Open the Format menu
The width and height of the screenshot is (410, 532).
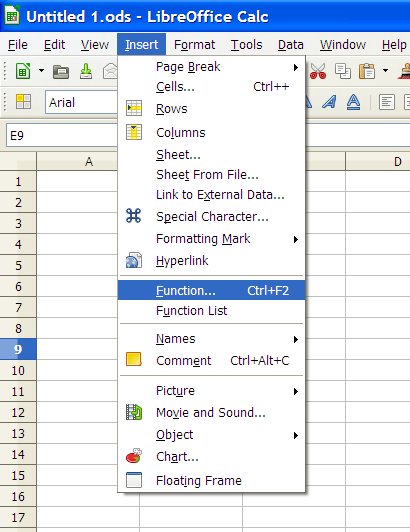pyautogui.click(x=194, y=45)
